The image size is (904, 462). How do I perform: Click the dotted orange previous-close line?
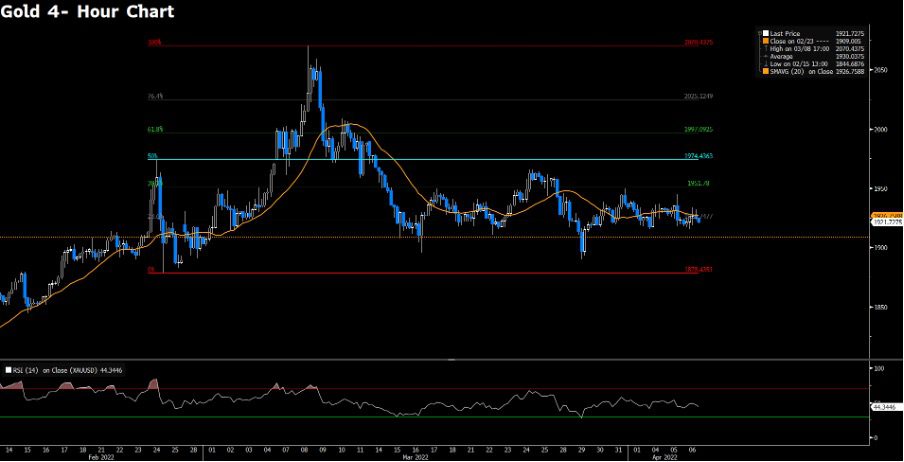435,237
